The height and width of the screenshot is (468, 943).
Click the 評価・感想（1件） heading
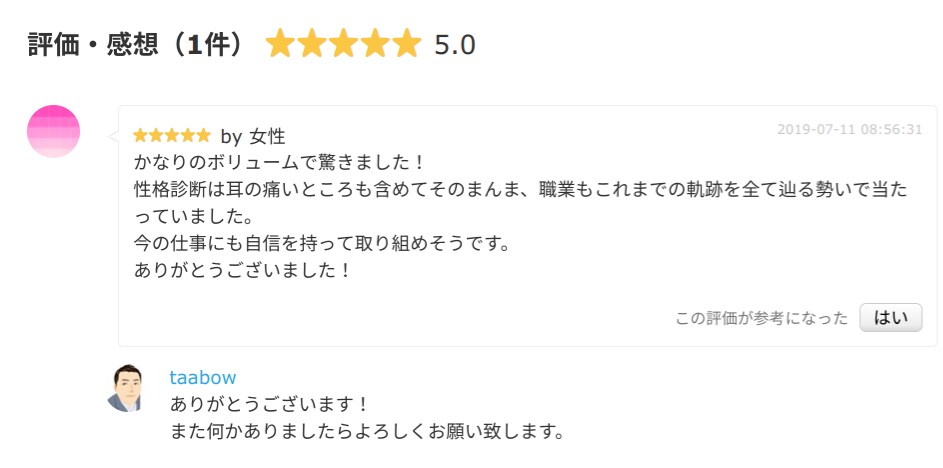[137, 45]
